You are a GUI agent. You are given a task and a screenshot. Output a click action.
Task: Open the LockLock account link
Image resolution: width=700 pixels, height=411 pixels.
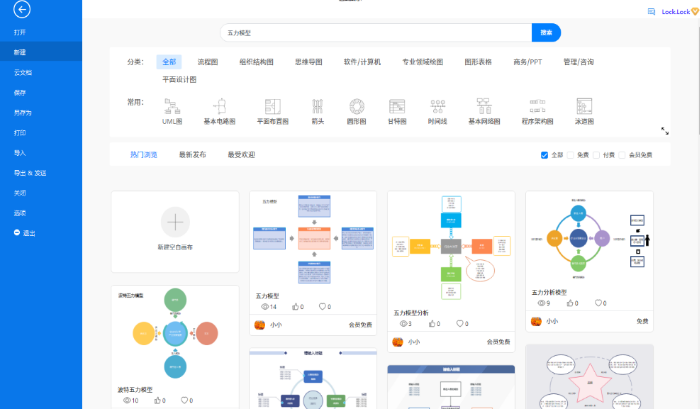pos(676,12)
